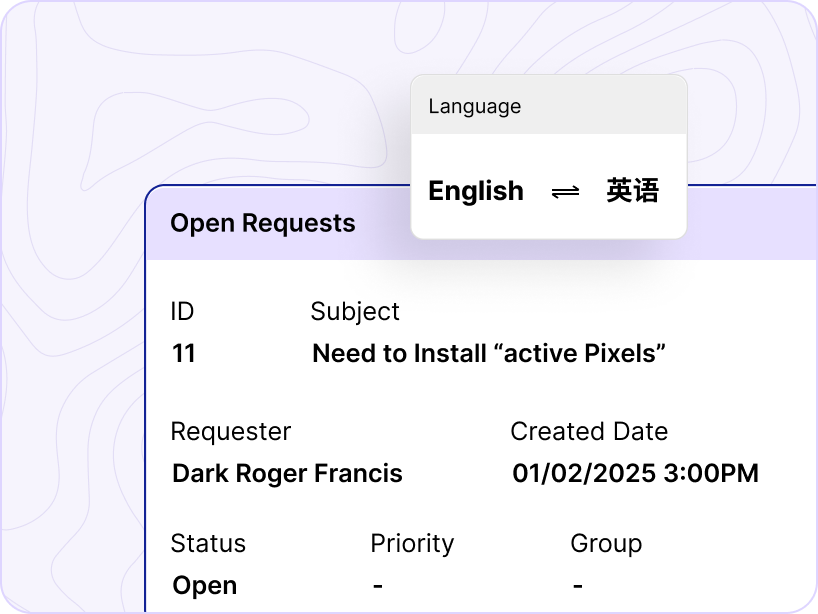Open the Open Requests header title
The image size is (818, 614).
coord(263,223)
